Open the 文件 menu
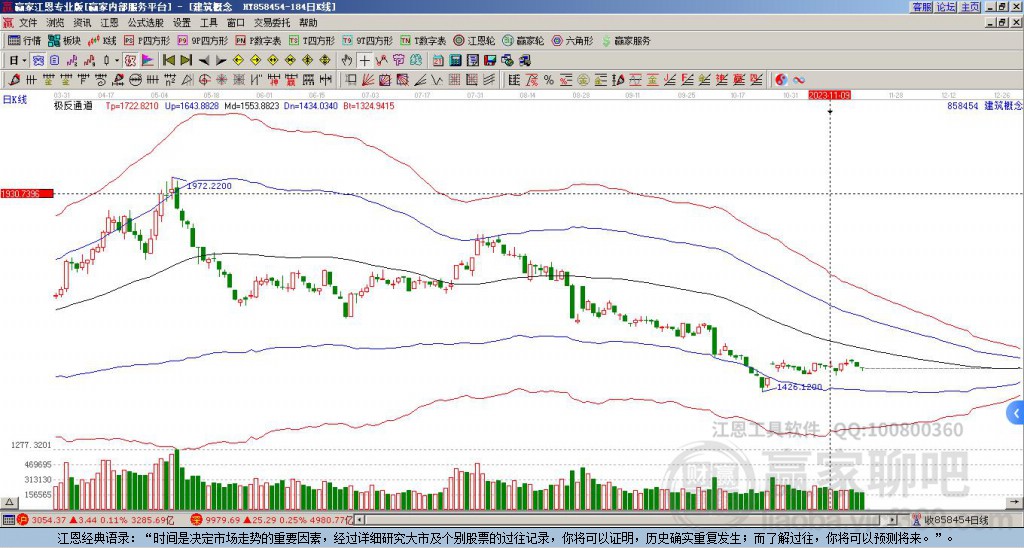The height and width of the screenshot is (548, 1024). click(x=28, y=23)
